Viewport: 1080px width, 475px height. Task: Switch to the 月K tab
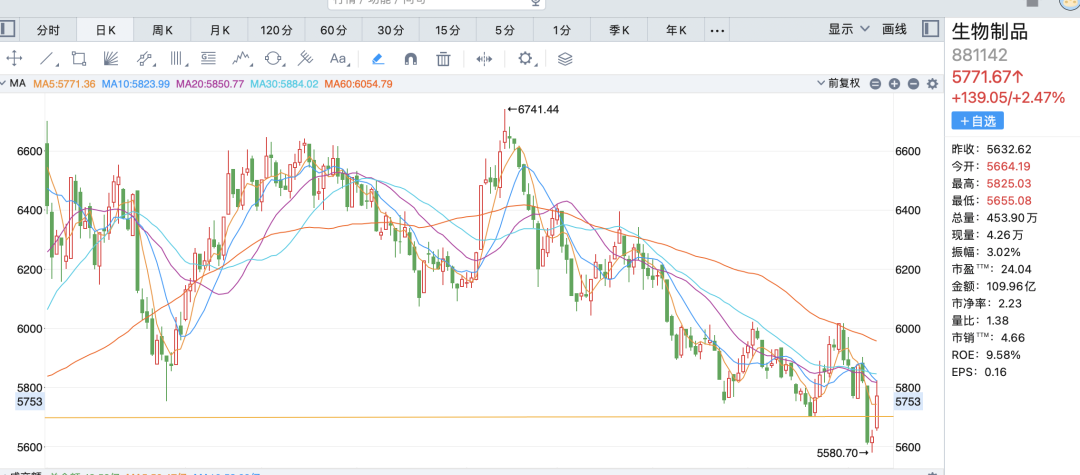pos(220,30)
